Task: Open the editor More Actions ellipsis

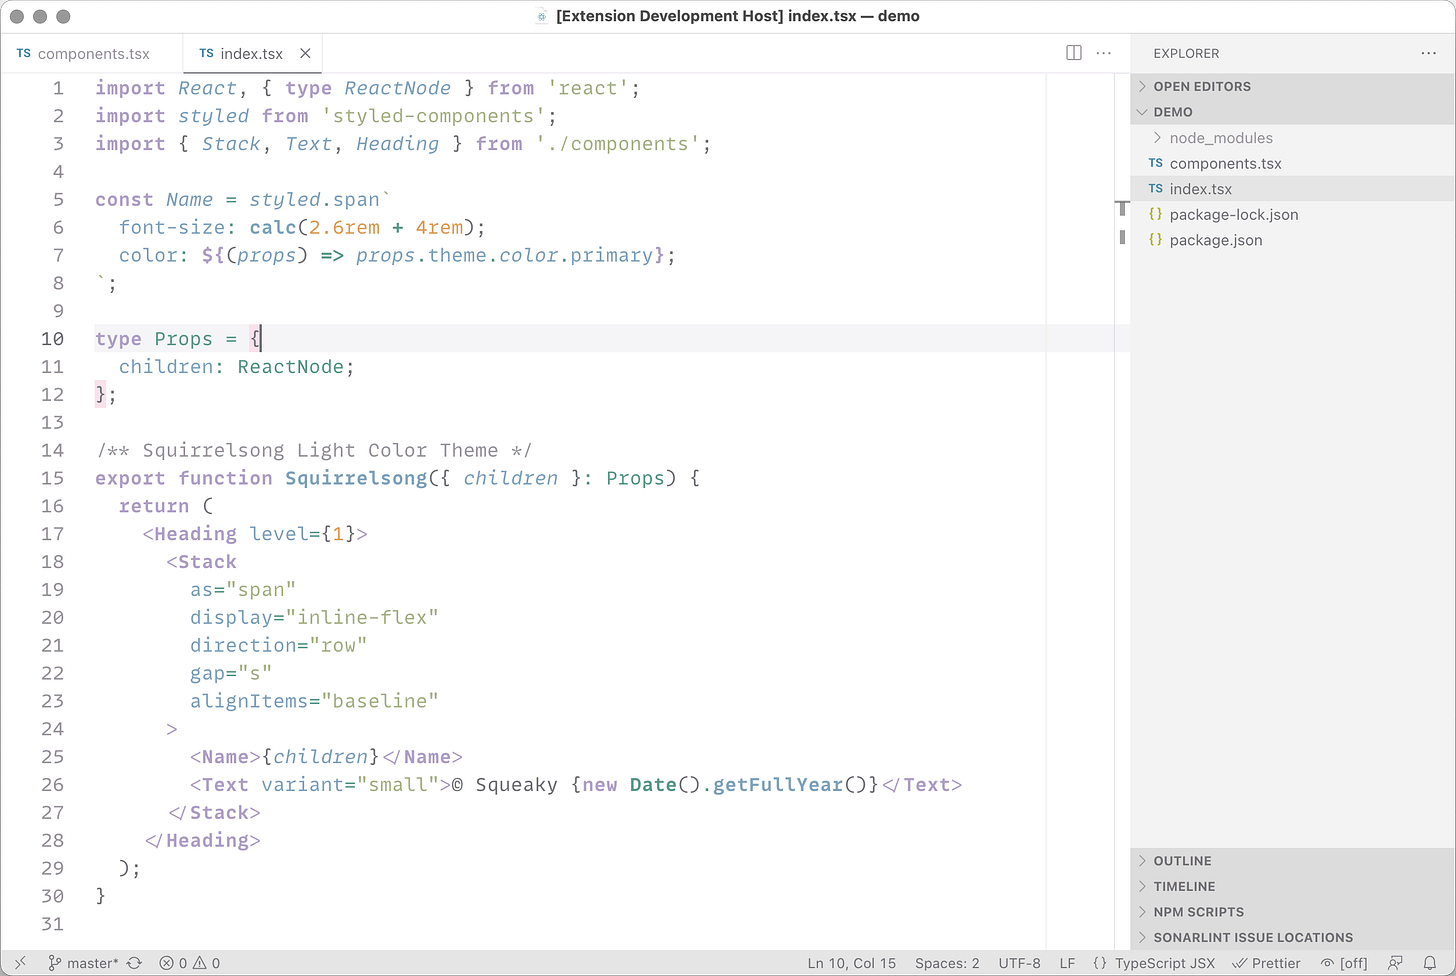Action: coord(1104,53)
